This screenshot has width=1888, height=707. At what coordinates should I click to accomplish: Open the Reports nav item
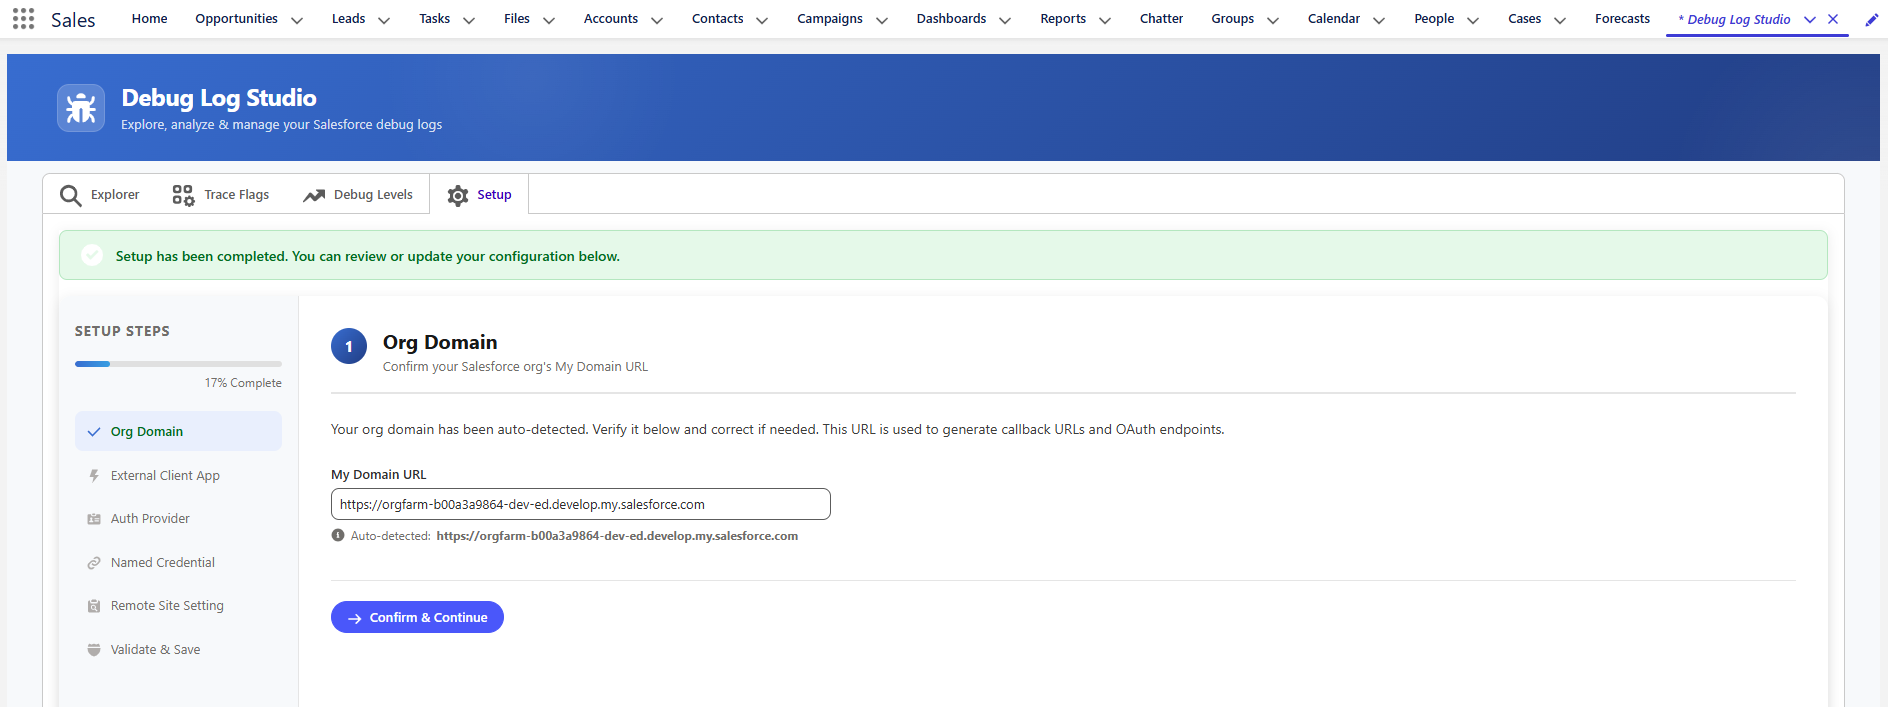(1063, 19)
